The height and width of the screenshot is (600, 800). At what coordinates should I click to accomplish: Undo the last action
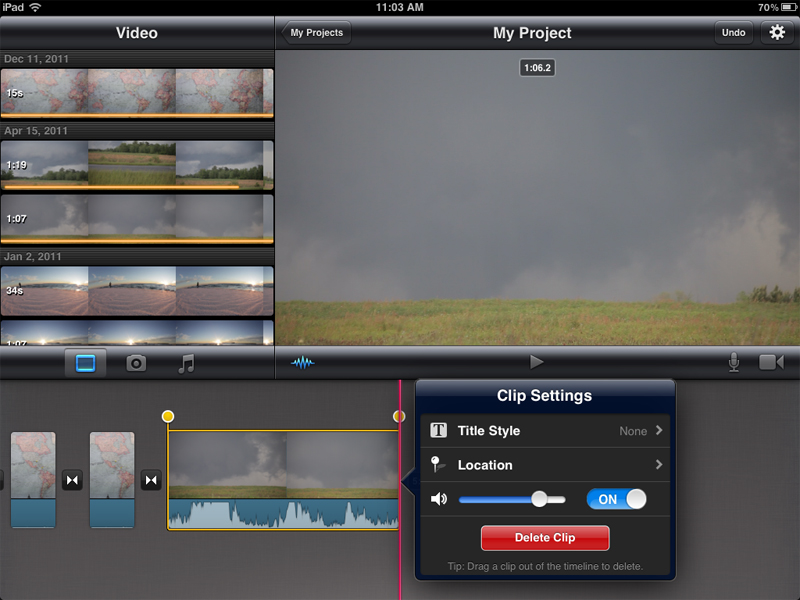pyautogui.click(x=733, y=33)
